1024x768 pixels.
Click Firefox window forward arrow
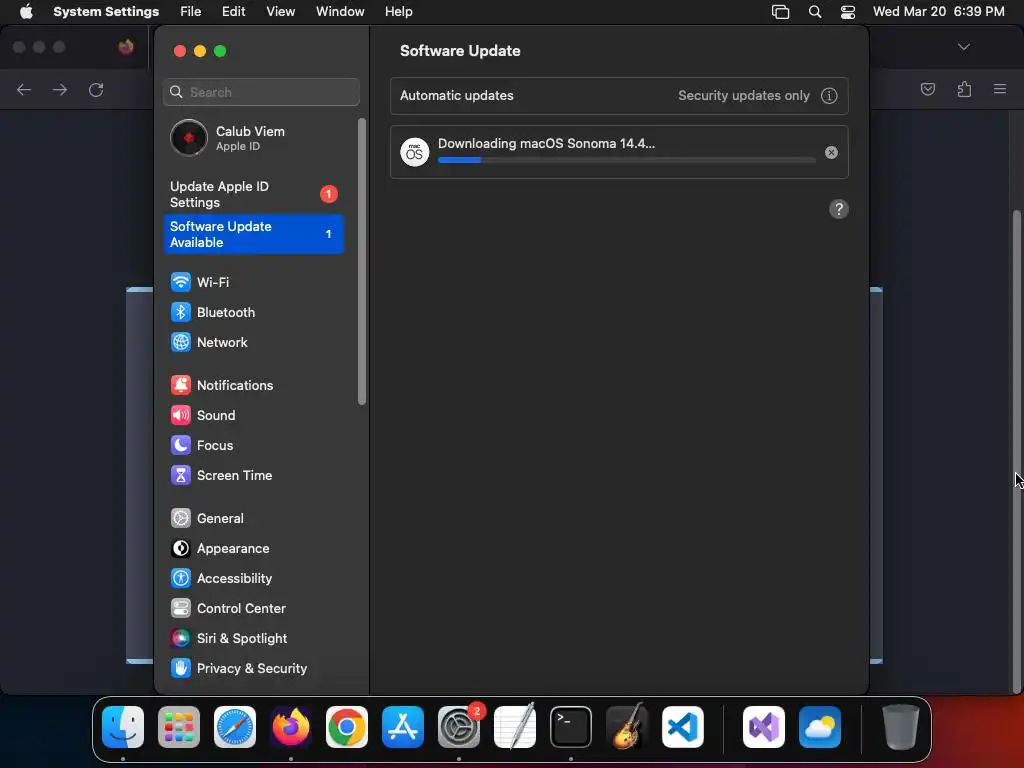click(60, 89)
